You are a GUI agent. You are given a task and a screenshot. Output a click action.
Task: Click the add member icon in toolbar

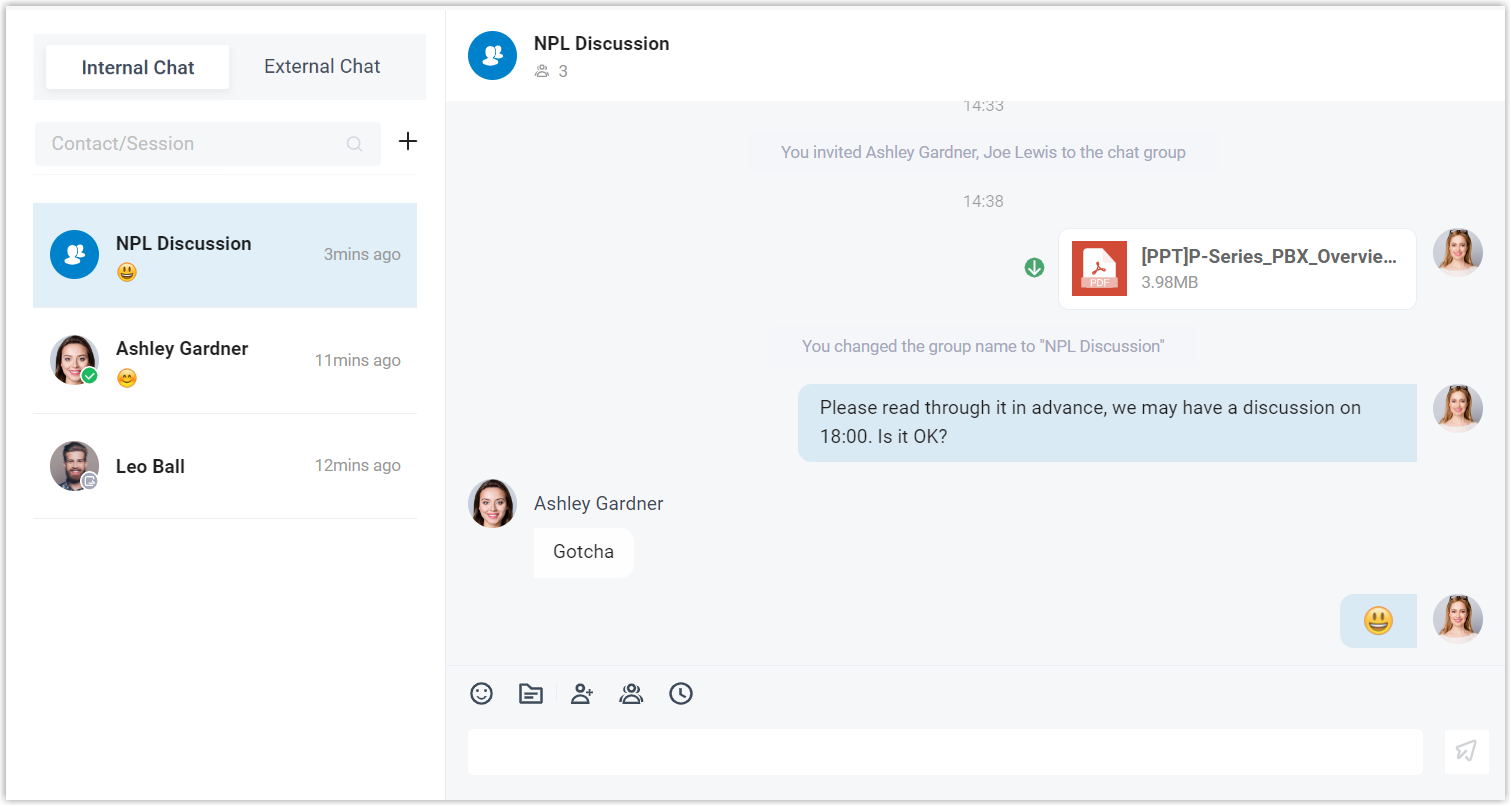[582, 693]
